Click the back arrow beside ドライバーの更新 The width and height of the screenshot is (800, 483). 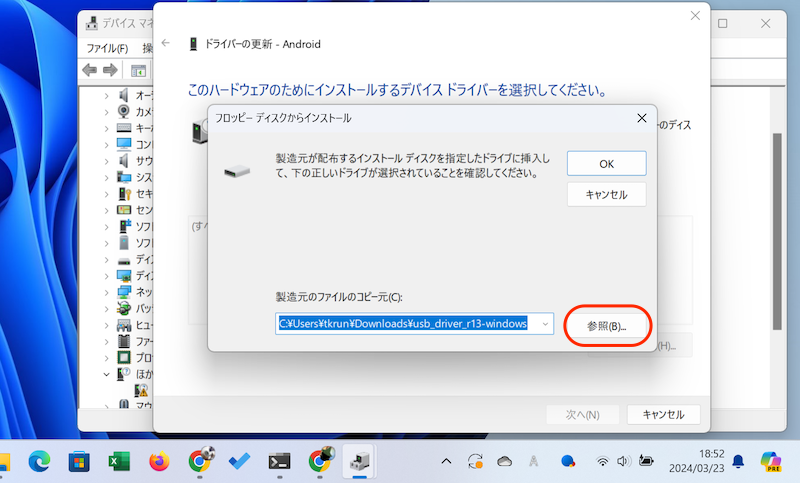[166, 44]
